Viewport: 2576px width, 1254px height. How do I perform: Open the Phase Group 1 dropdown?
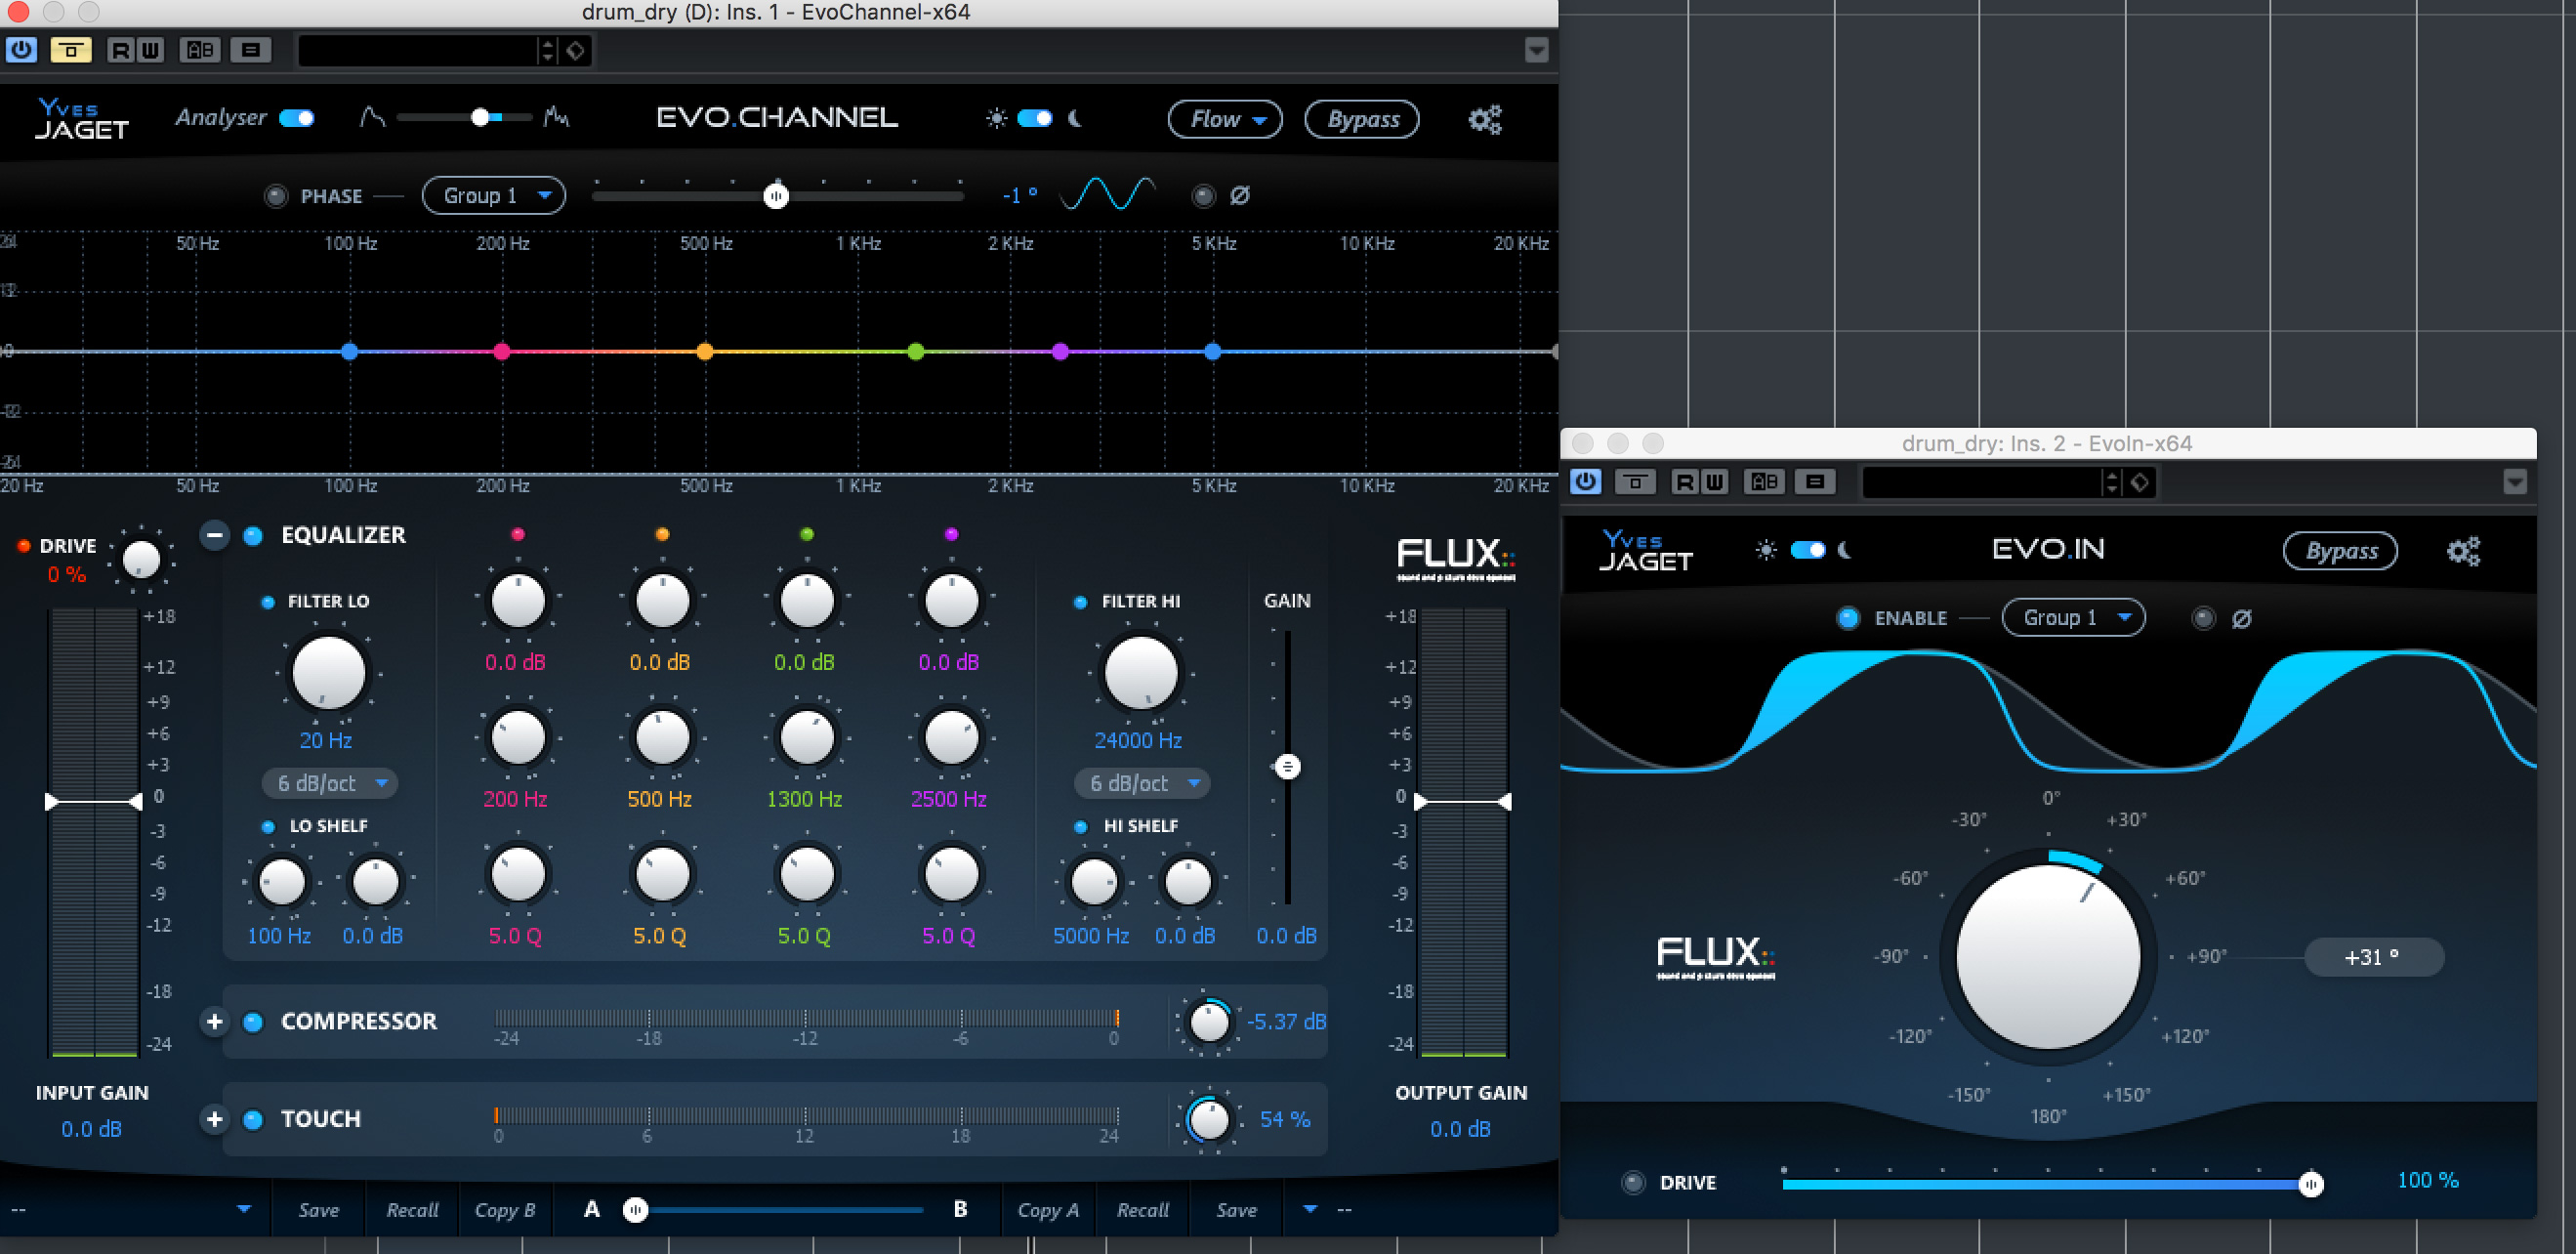tap(494, 195)
